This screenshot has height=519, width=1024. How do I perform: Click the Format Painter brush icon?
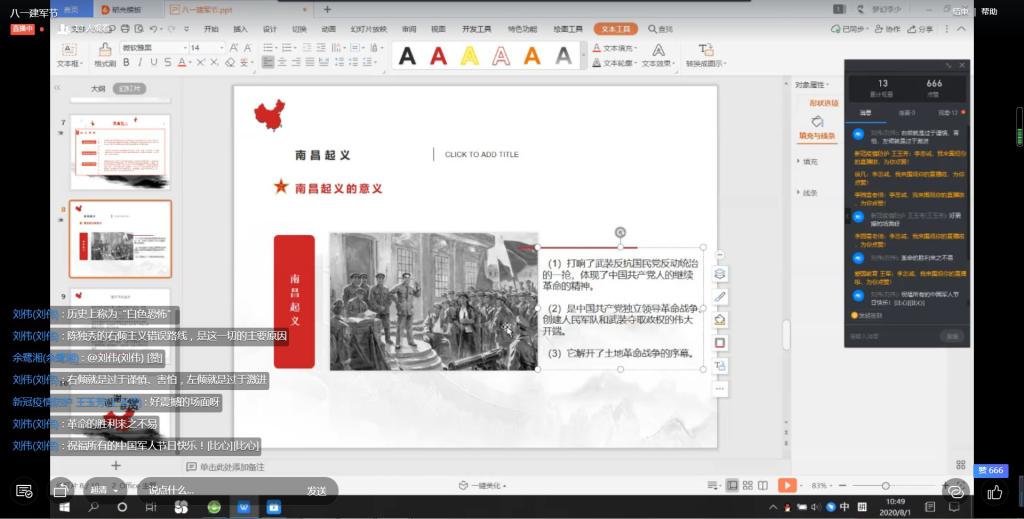tap(104, 50)
